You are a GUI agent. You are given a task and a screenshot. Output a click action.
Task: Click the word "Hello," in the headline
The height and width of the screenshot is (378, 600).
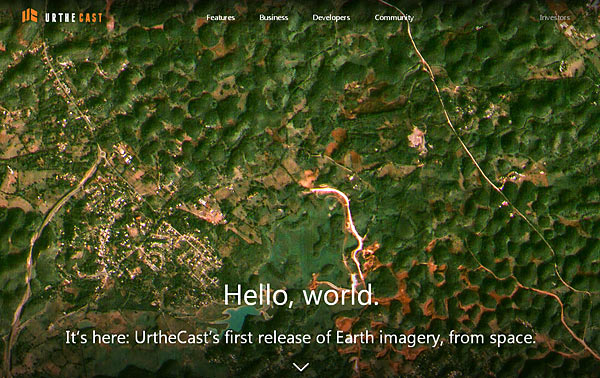pyautogui.click(x=259, y=295)
